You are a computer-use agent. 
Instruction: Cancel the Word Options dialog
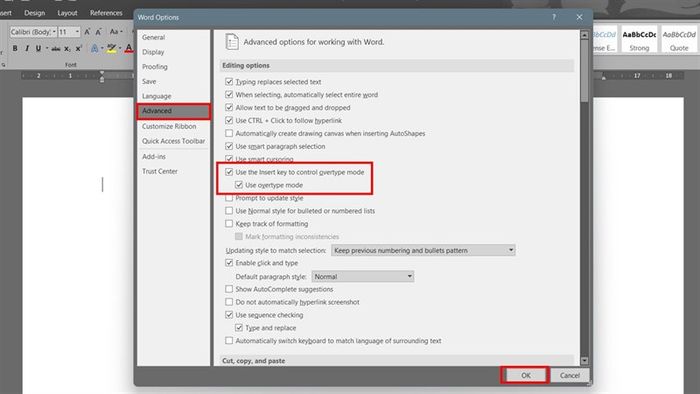click(x=570, y=375)
